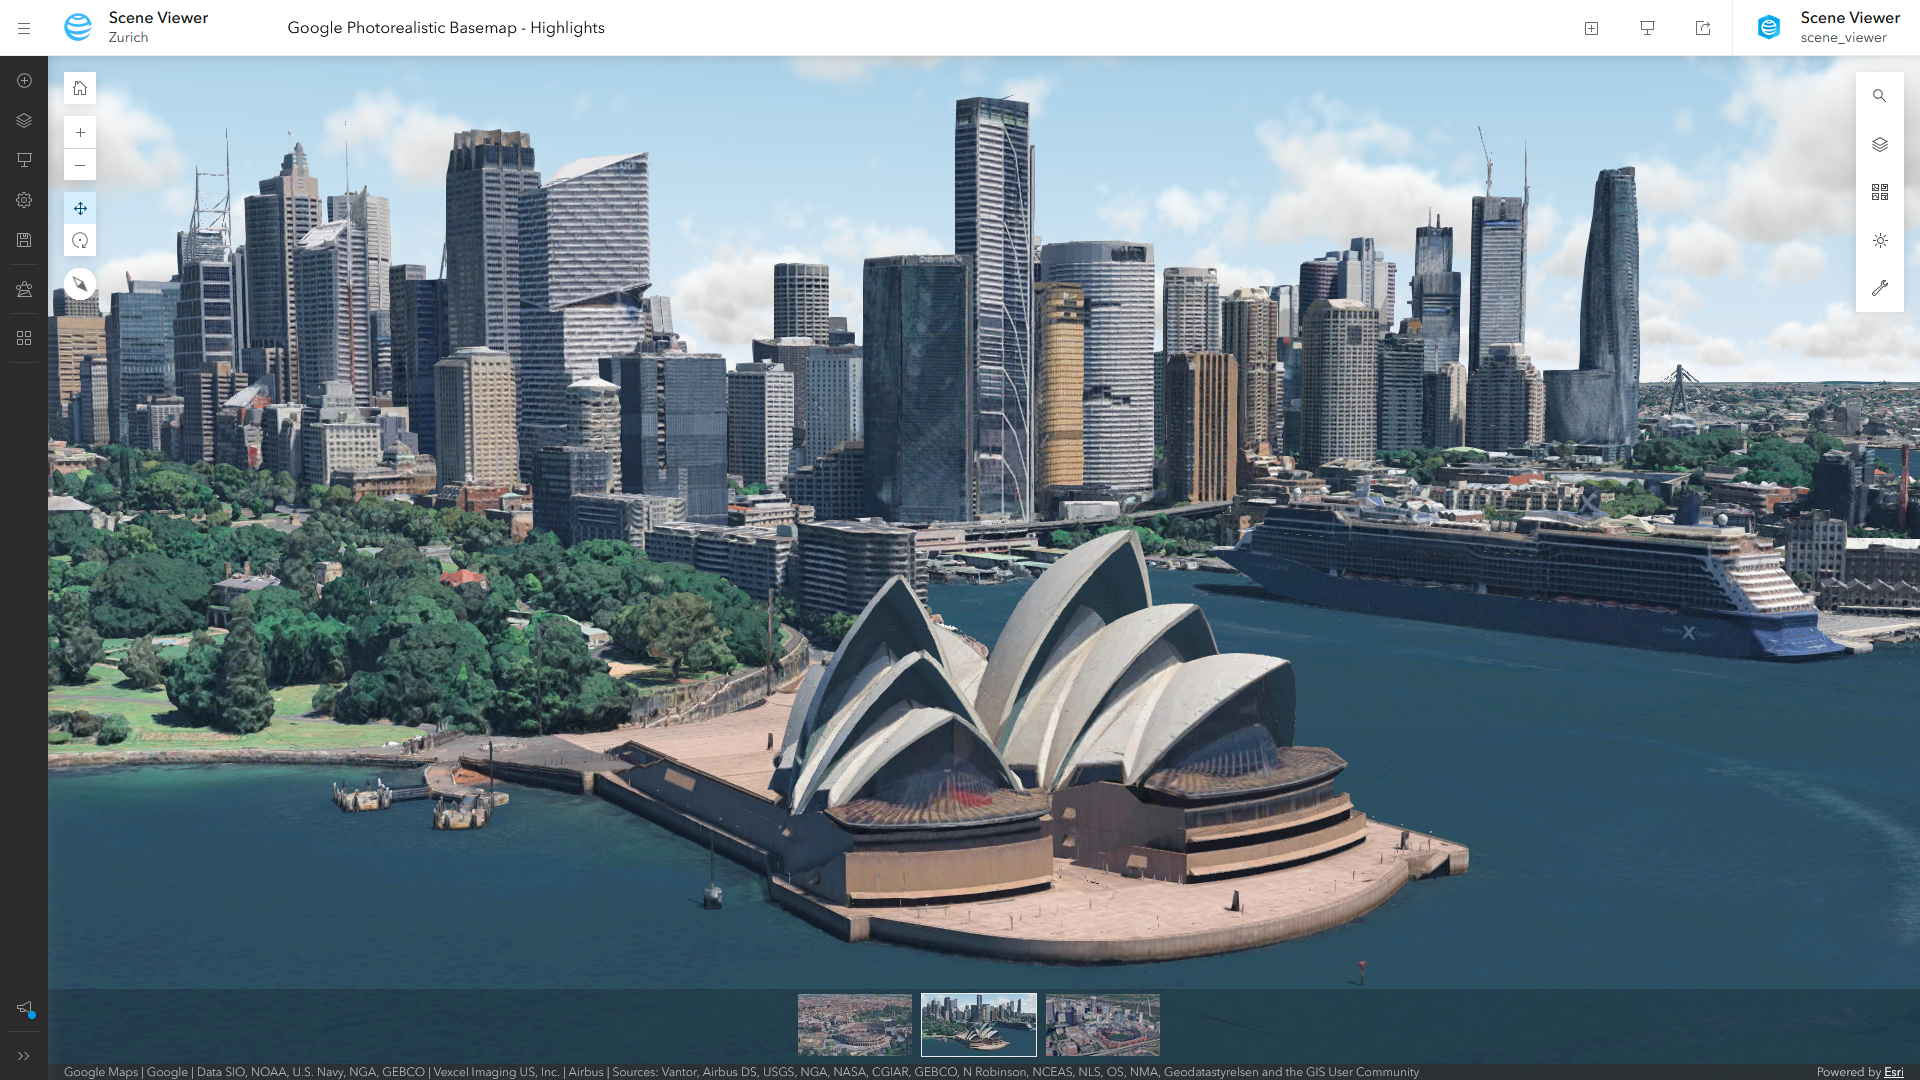Open the Scene tools wrench icon

pos(1879,288)
